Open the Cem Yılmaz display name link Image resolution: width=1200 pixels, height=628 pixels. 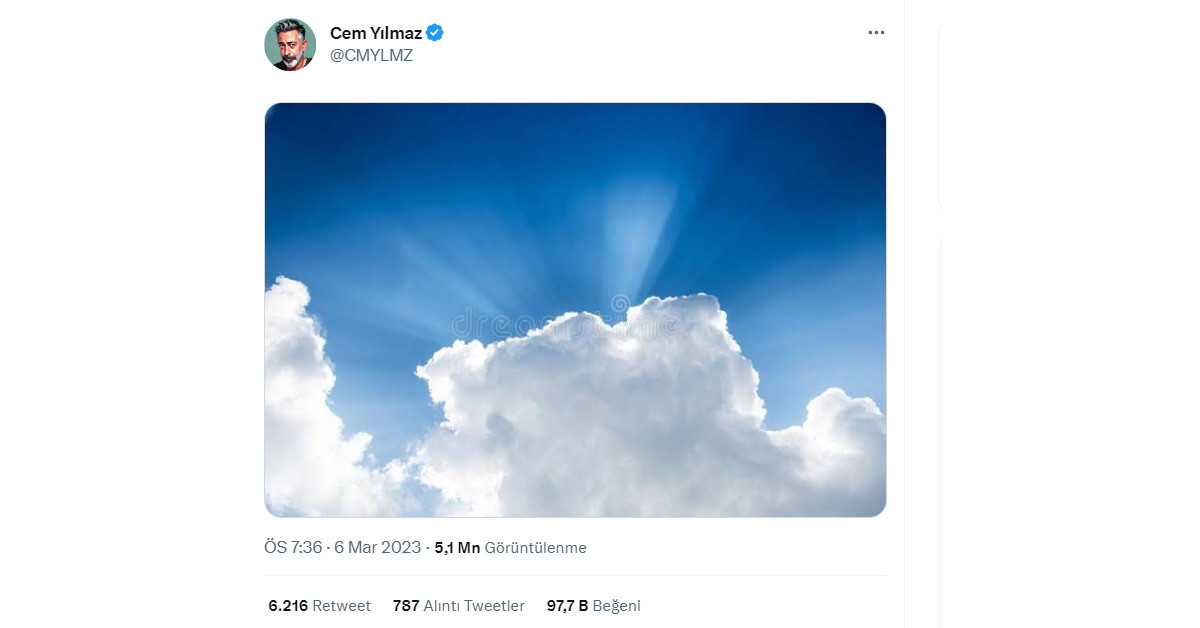[x=376, y=33]
